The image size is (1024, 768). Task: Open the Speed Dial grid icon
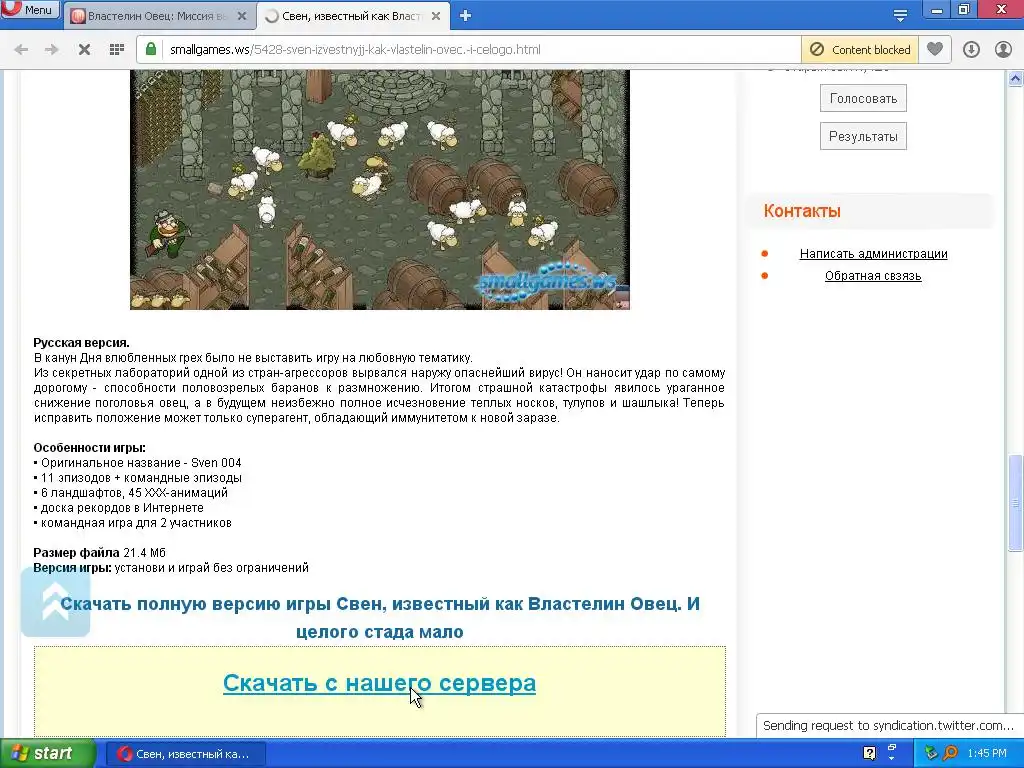117,50
